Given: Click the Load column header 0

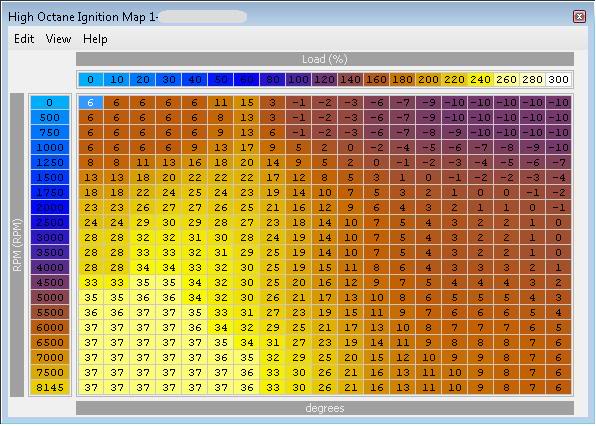Looking at the screenshot, I should [x=90, y=79].
